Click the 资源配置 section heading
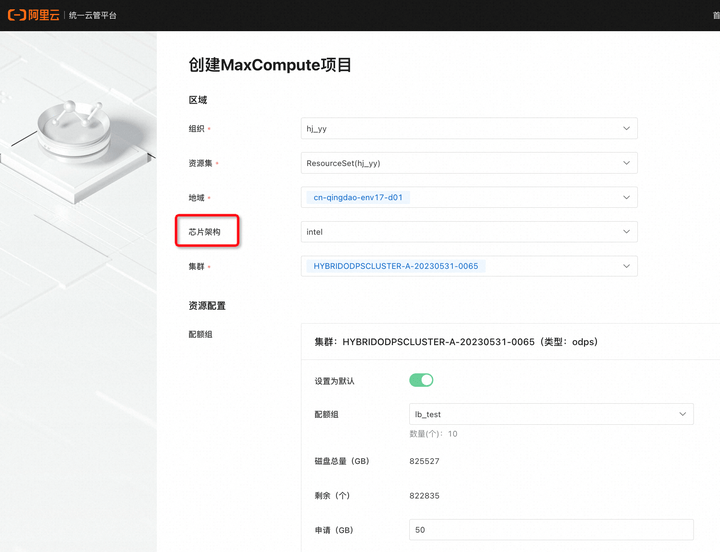Viewport: 720px width, 552px height. pos(207,306)
